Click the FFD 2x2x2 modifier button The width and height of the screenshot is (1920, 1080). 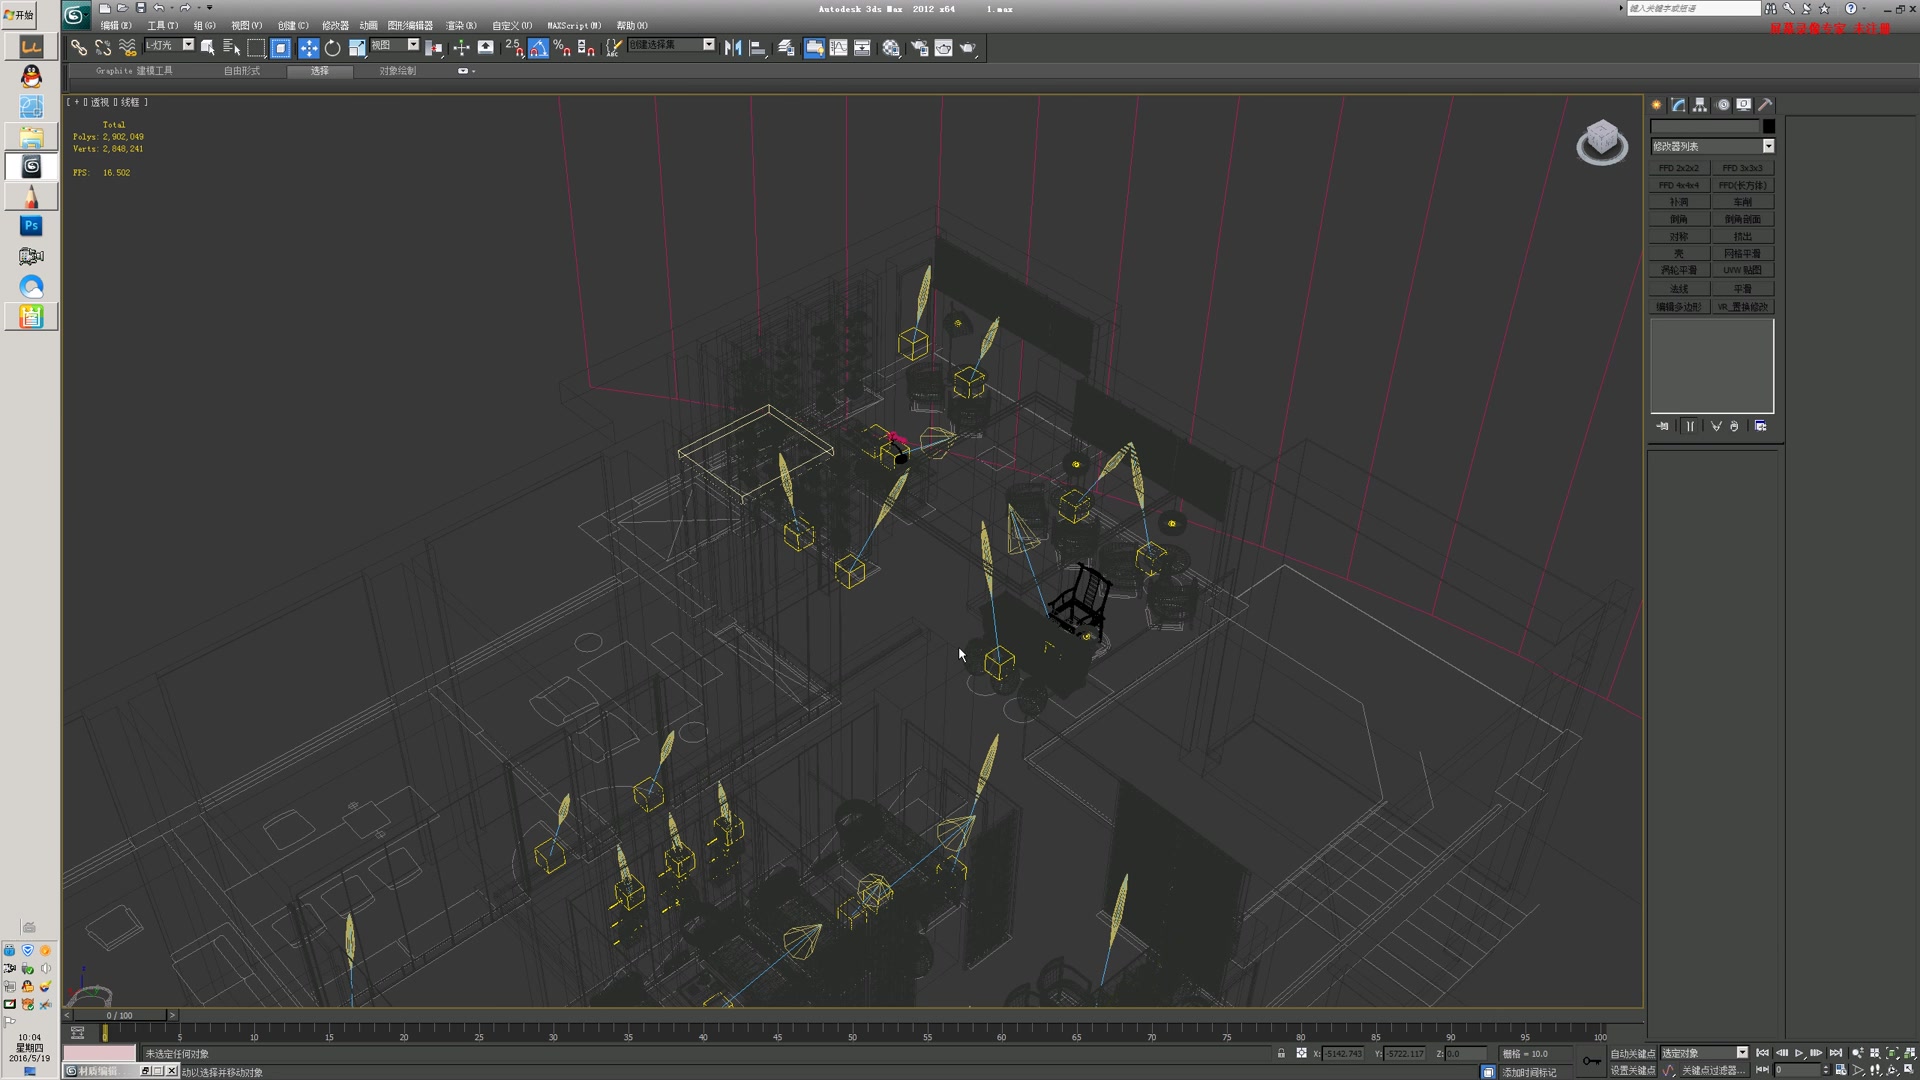point(1679,168)
